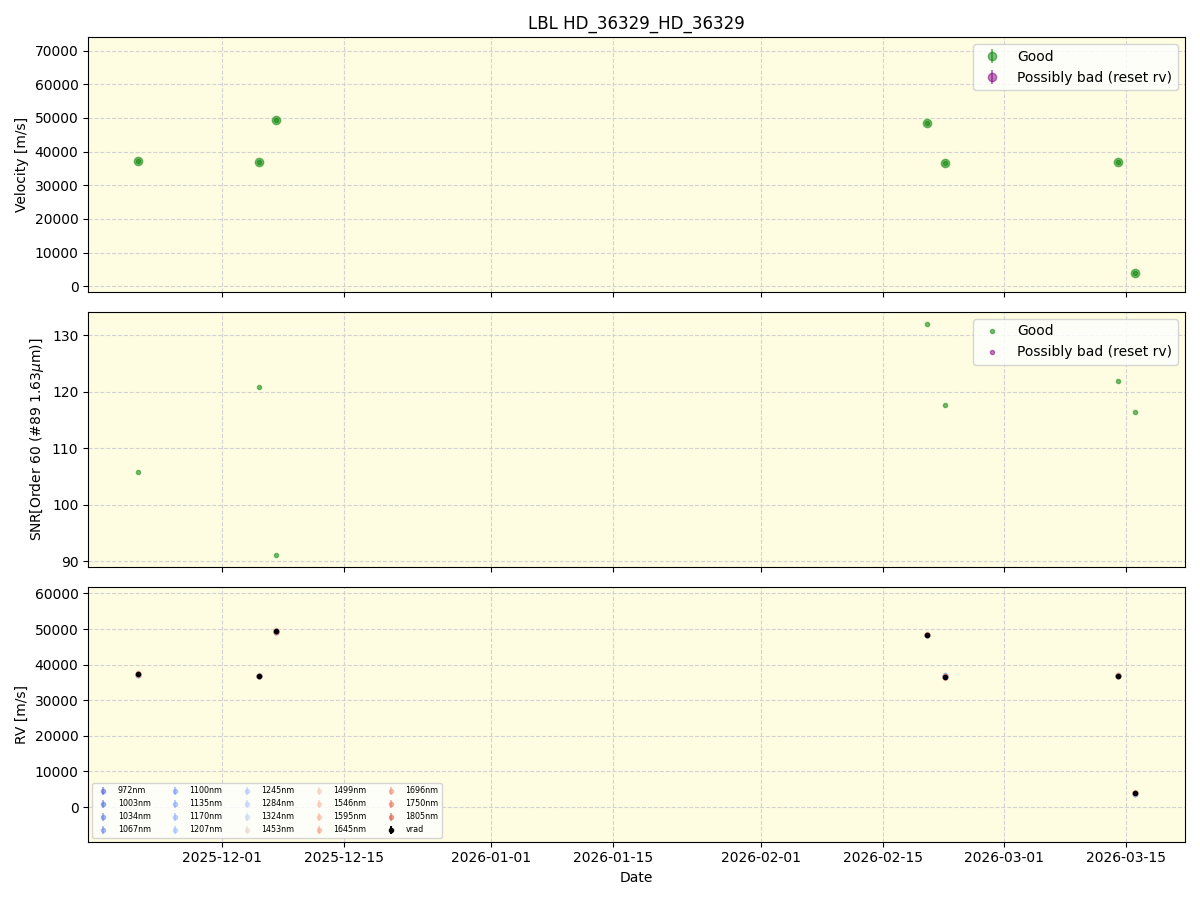Image resolution: width=1200 pixels, height=900 pixels.
Task: Click the 2026-02-01 date tick label
Action: 761,857
